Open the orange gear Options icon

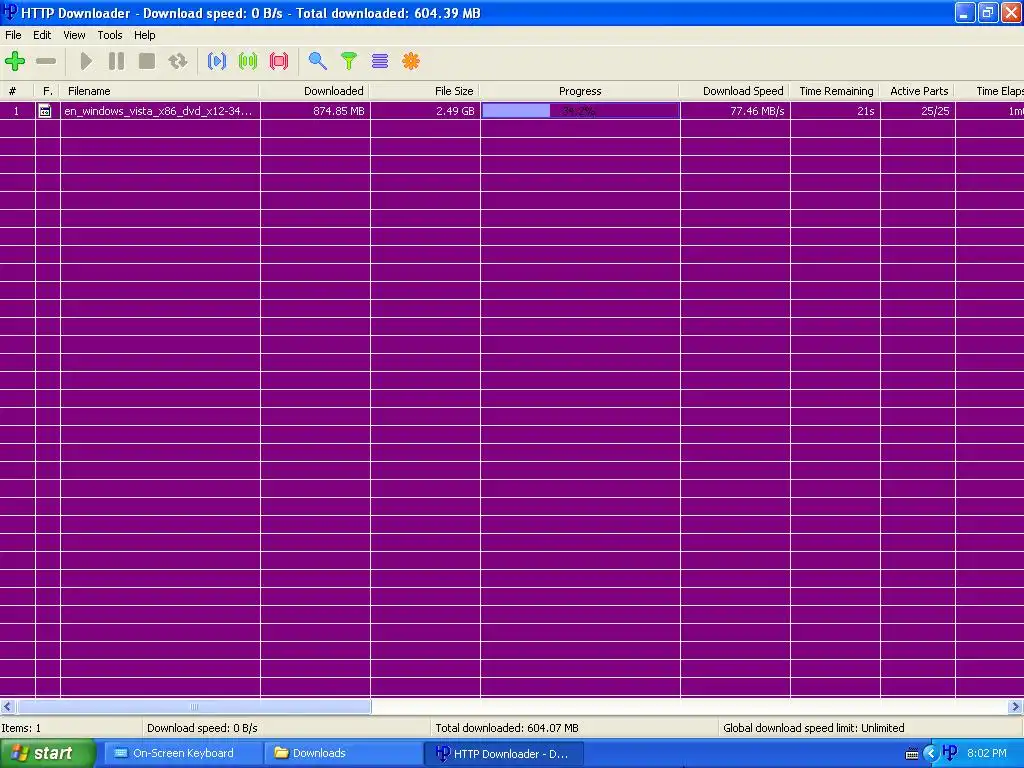[x=411, y=61]
